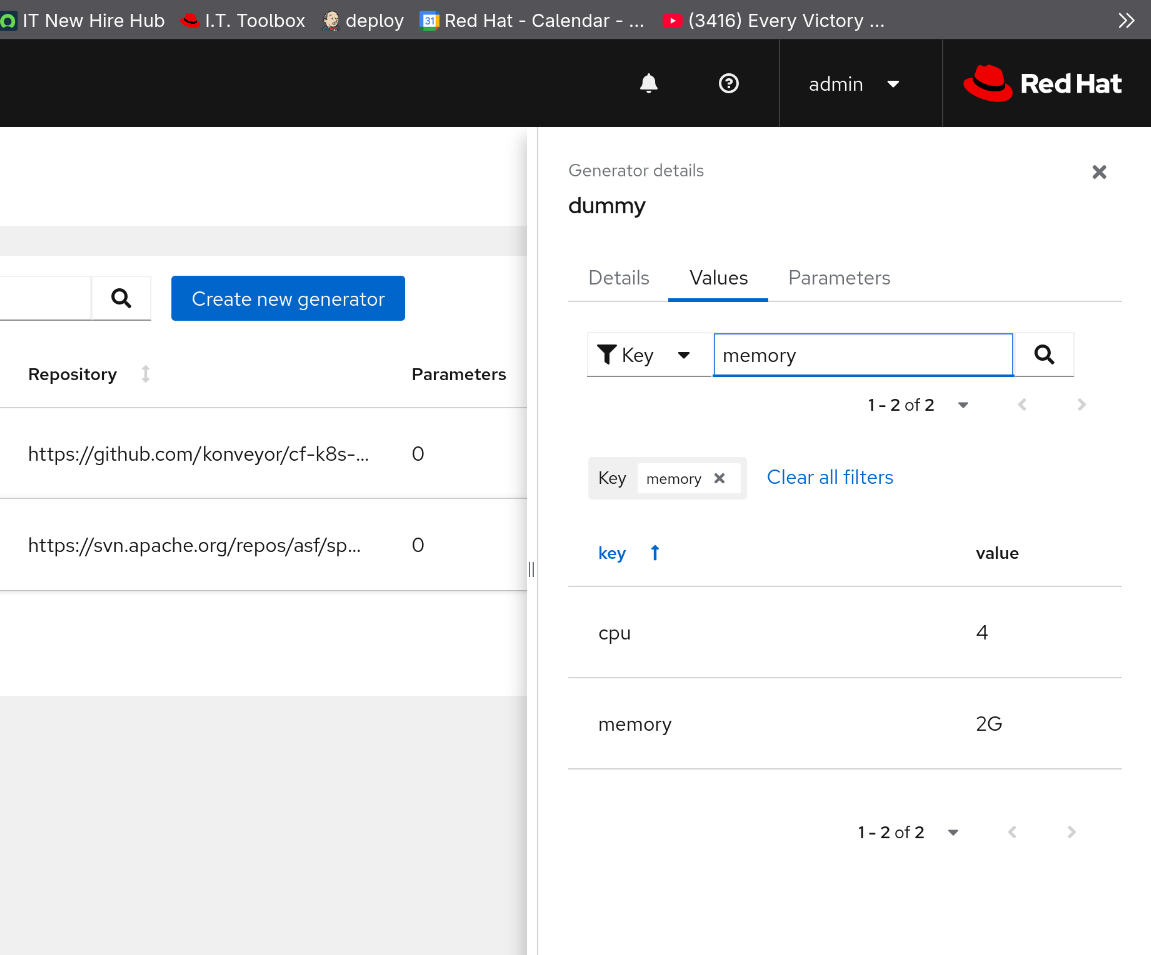
Task: Click the notifications bell icon
Action: [649, 84]
